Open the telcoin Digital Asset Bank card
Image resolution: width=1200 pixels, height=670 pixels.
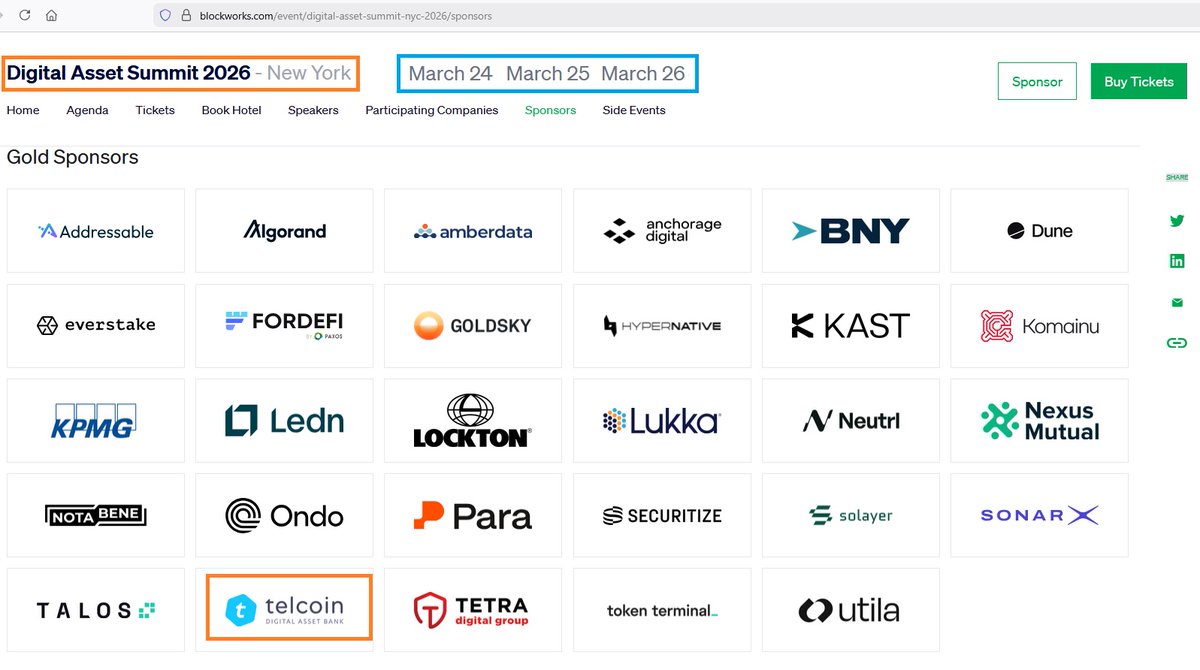click(284, 610)
